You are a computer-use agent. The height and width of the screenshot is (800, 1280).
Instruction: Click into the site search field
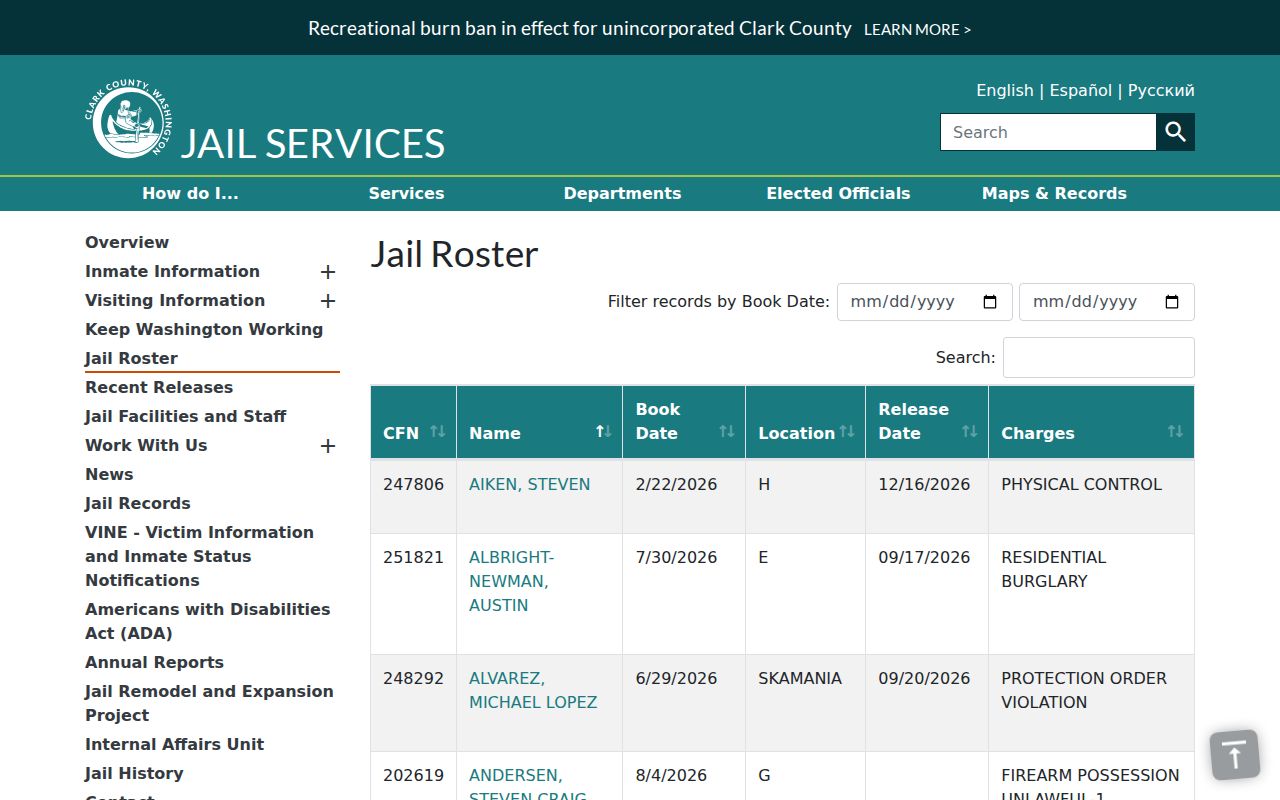(1048, 132)
